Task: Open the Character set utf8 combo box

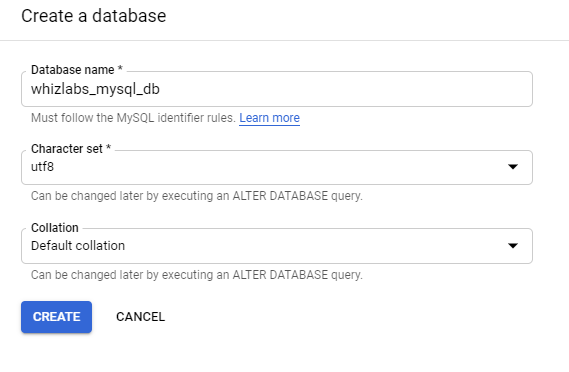Action: 277,167
